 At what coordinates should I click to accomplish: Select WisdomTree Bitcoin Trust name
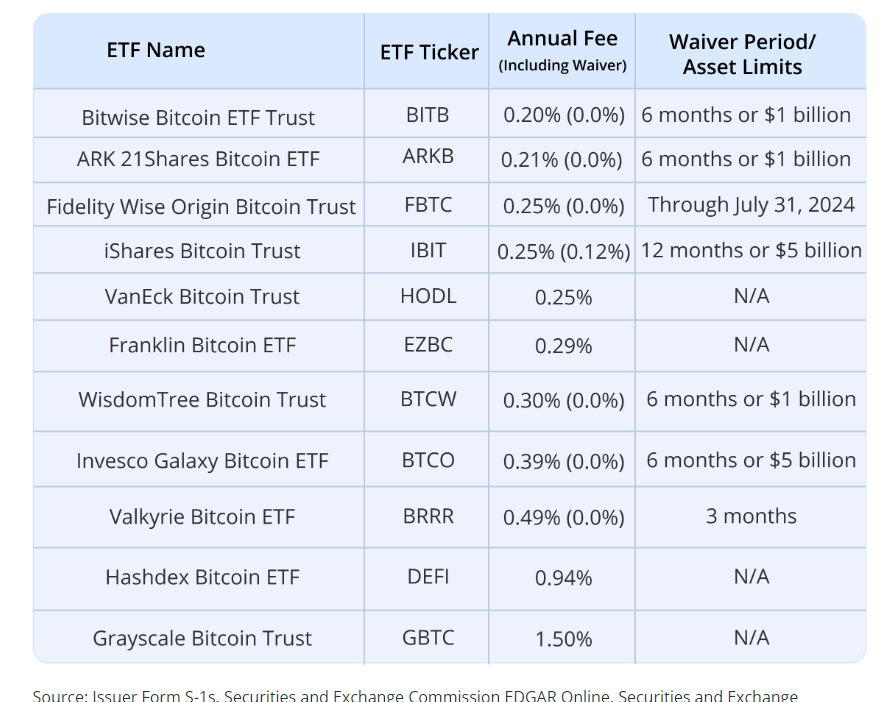coord(202,400)
